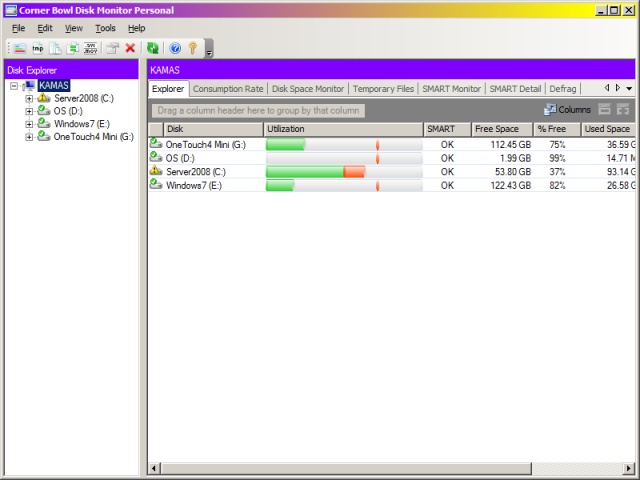Open the Help menu
This screenshot has width=640, height=480.
point(136,28)
